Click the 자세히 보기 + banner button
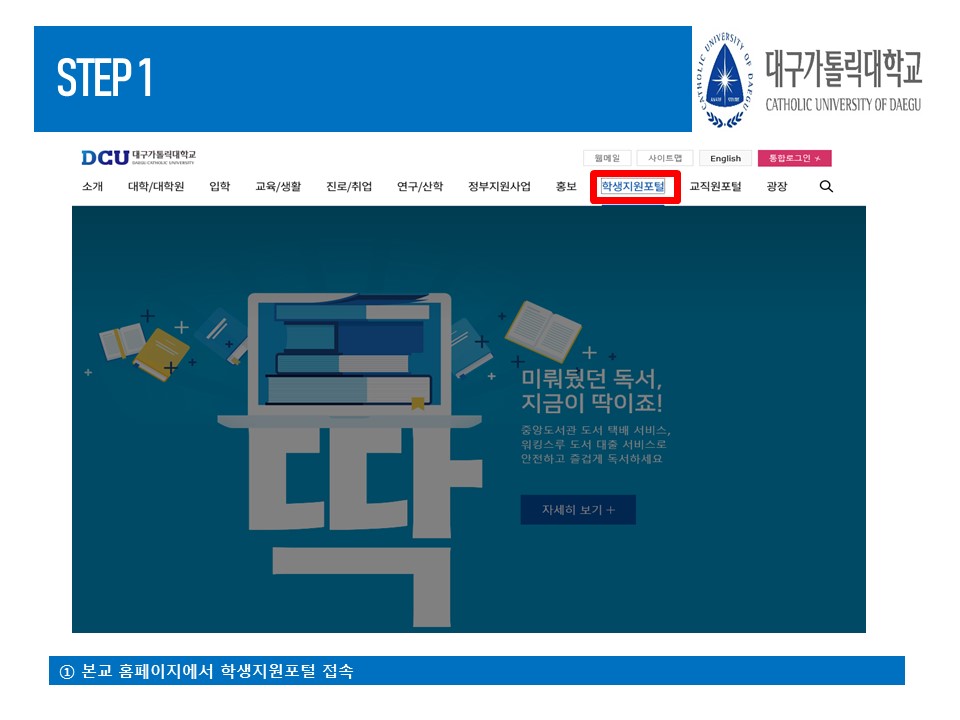This screenshot has width=960, height=720. coord(578,509)
